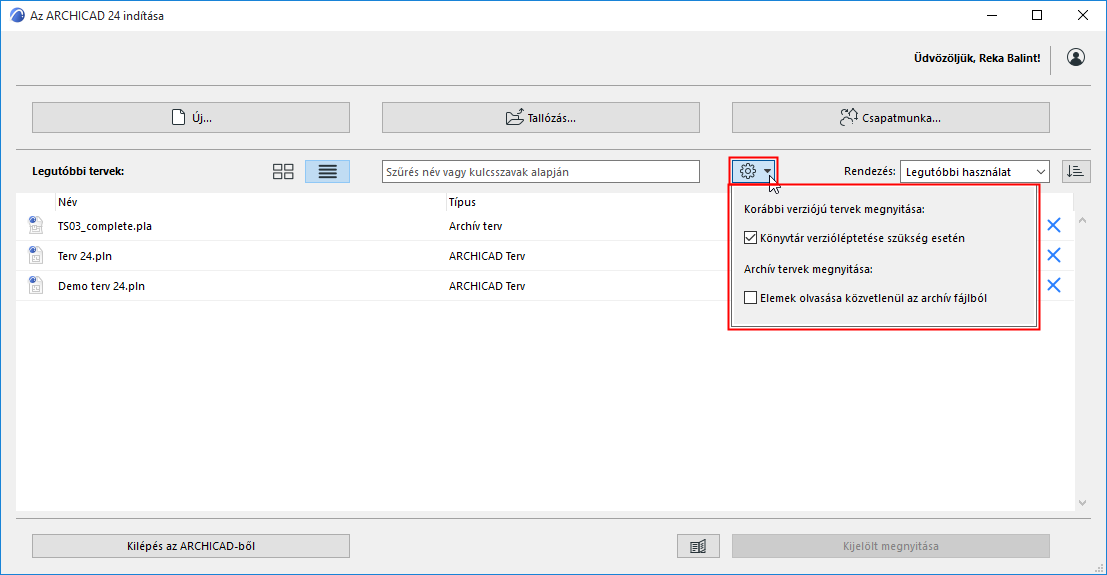Remove TS03_complete.pla from recent list
The width and height of the screenshot is (1107, 575).
coord(1053,225)
